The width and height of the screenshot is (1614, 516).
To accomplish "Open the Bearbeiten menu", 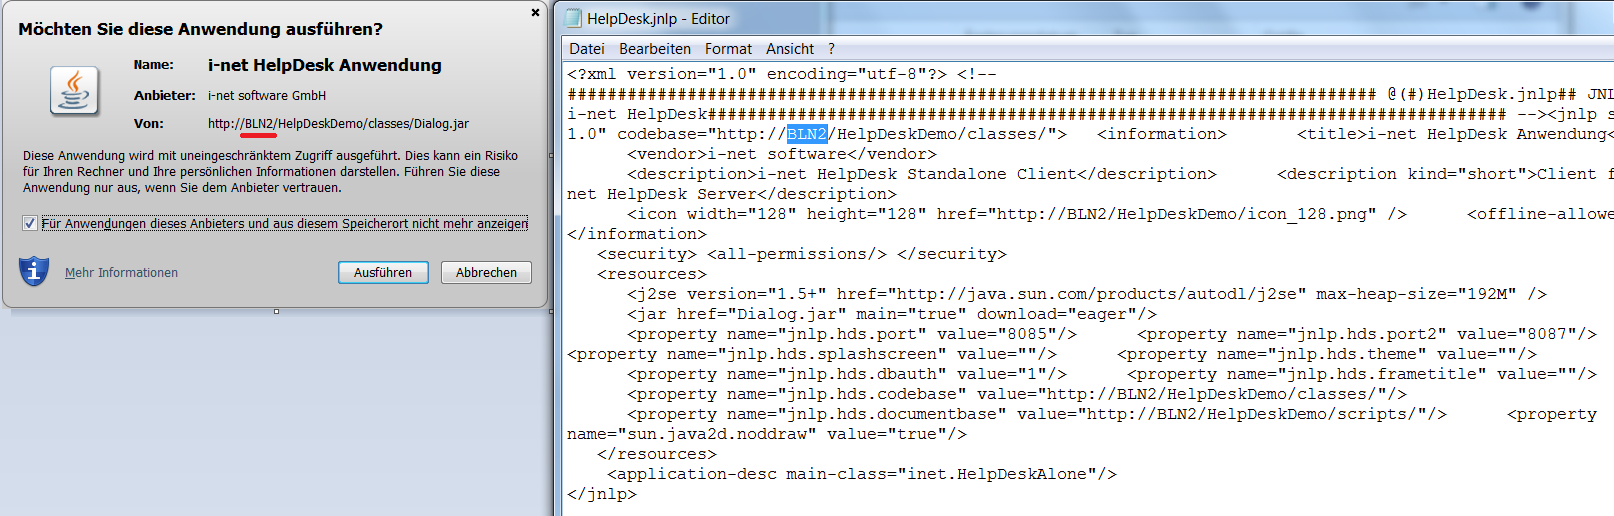I will [x=654, y=49].
